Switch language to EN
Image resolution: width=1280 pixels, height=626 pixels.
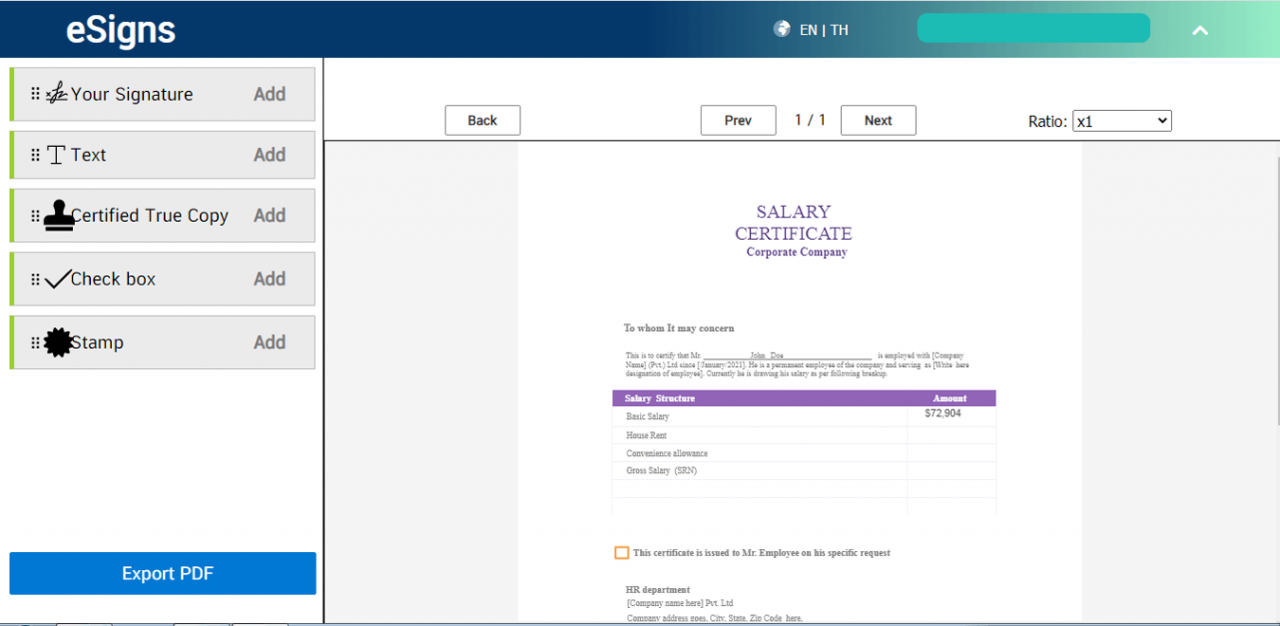click(807, 29)
